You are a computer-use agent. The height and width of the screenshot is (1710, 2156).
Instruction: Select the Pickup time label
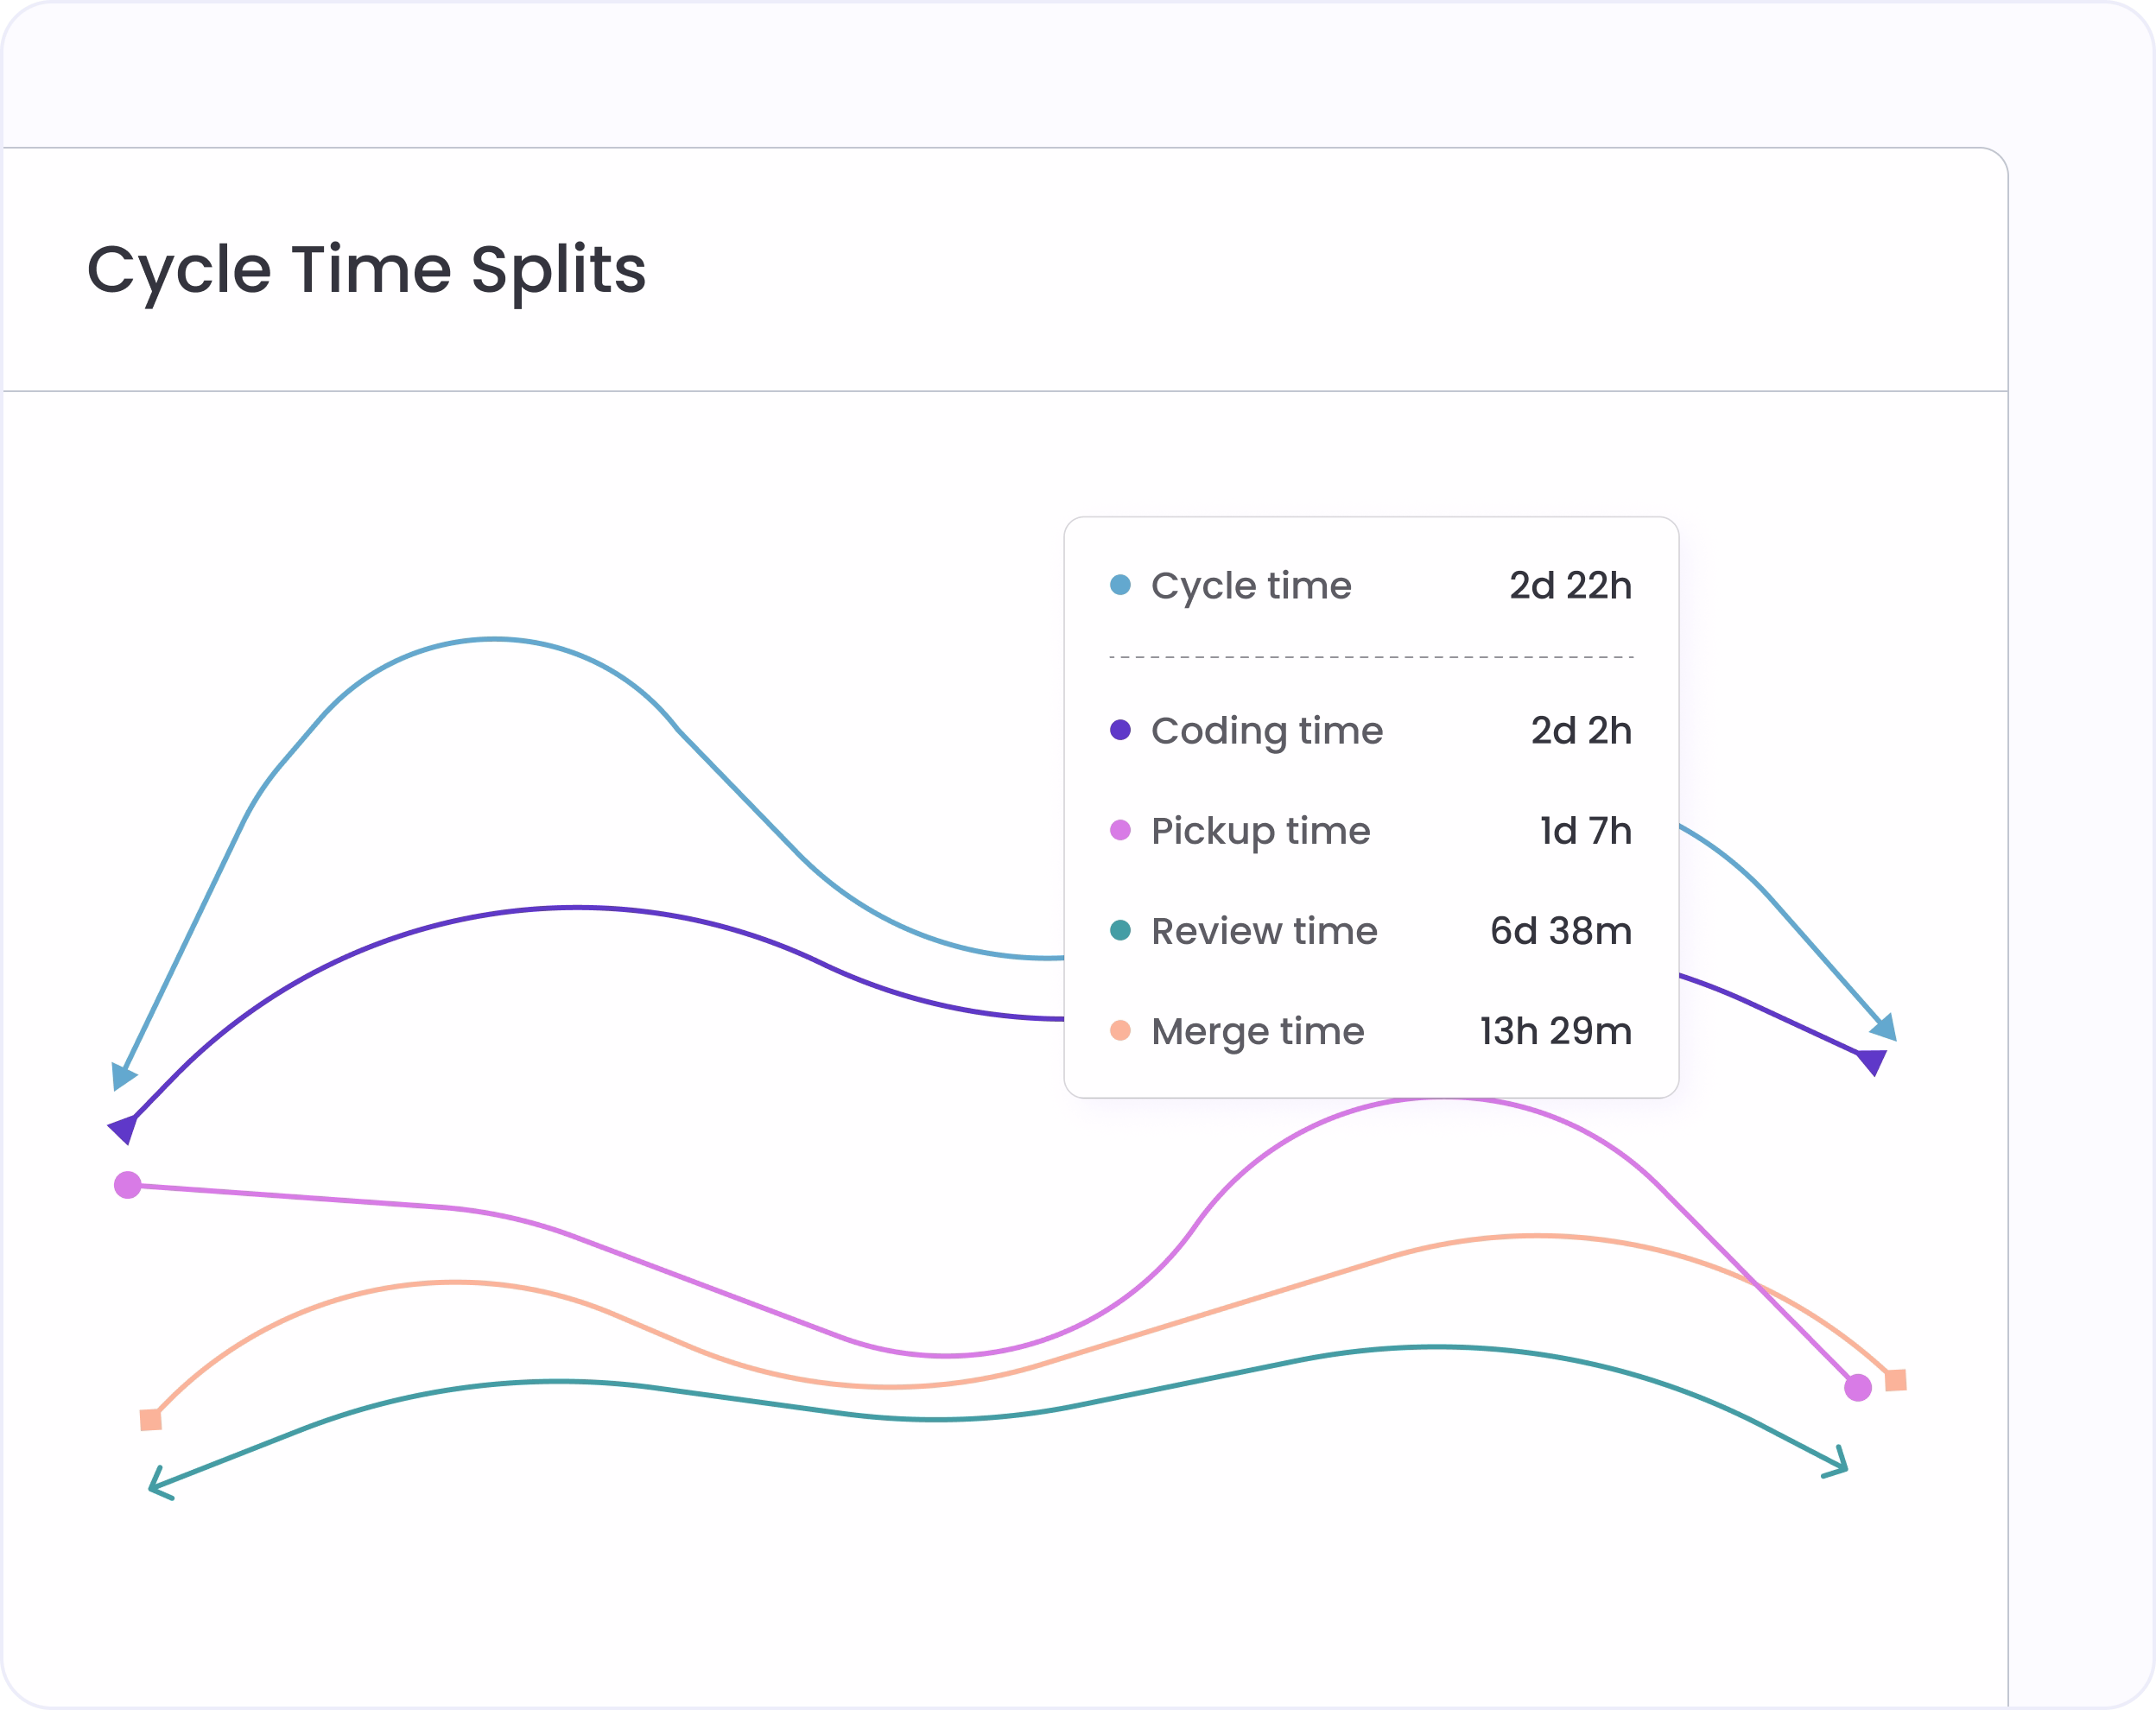1260,832
